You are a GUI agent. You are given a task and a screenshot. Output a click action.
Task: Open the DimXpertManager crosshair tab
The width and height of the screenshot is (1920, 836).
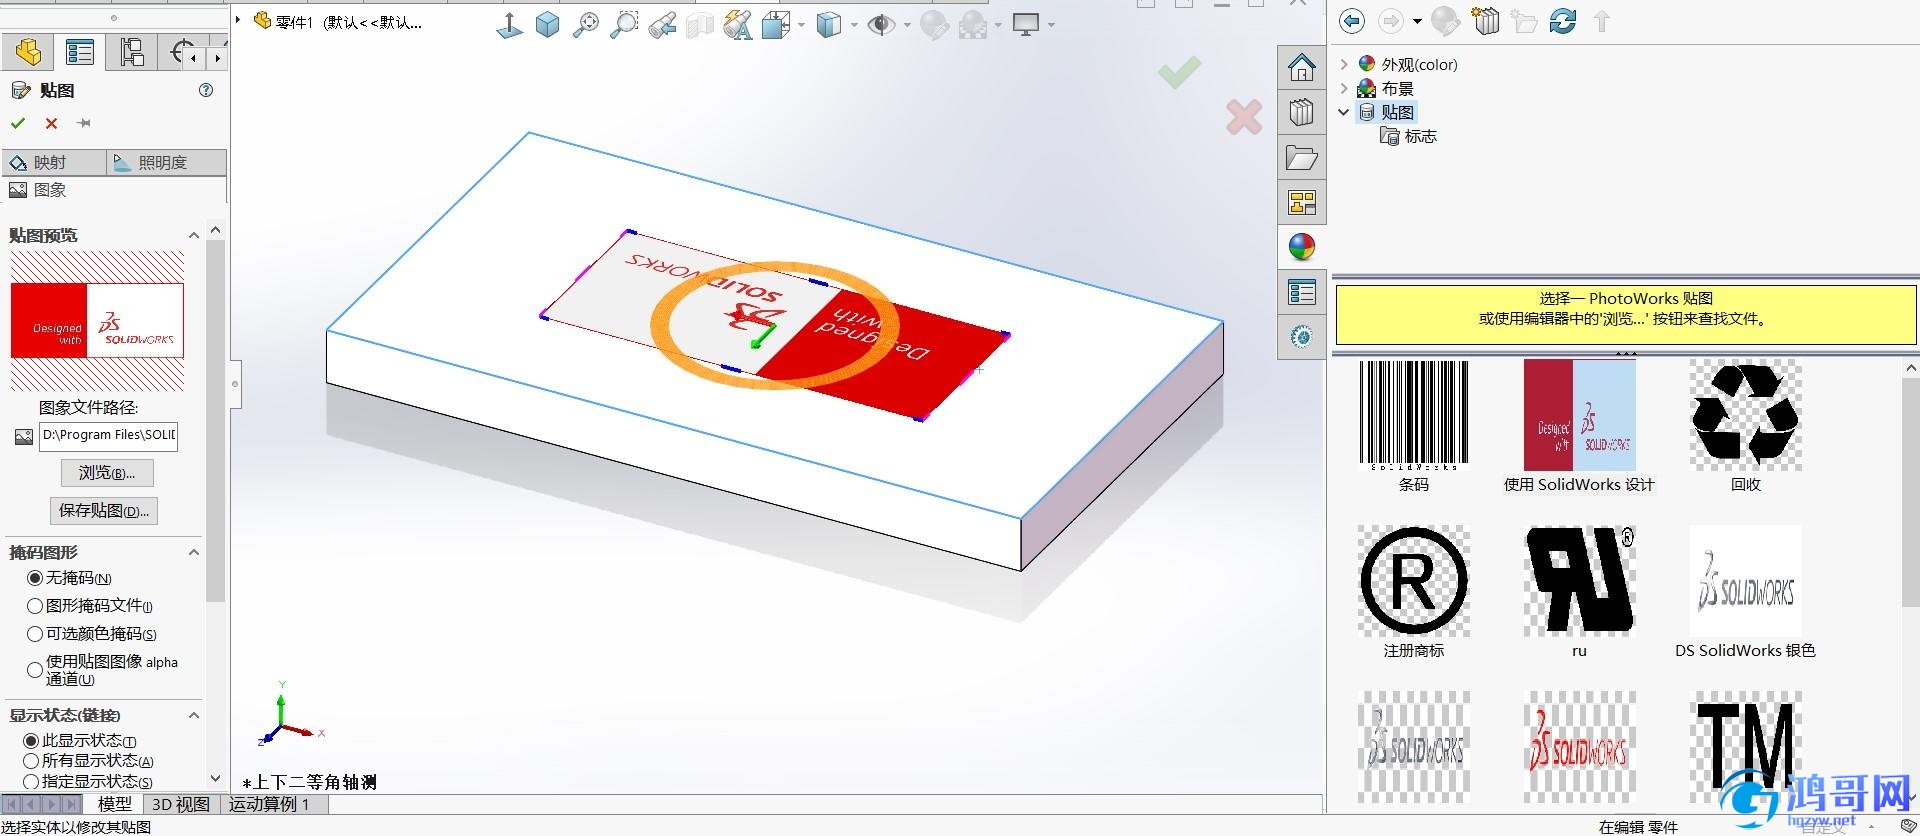click(x=183, y=52)
